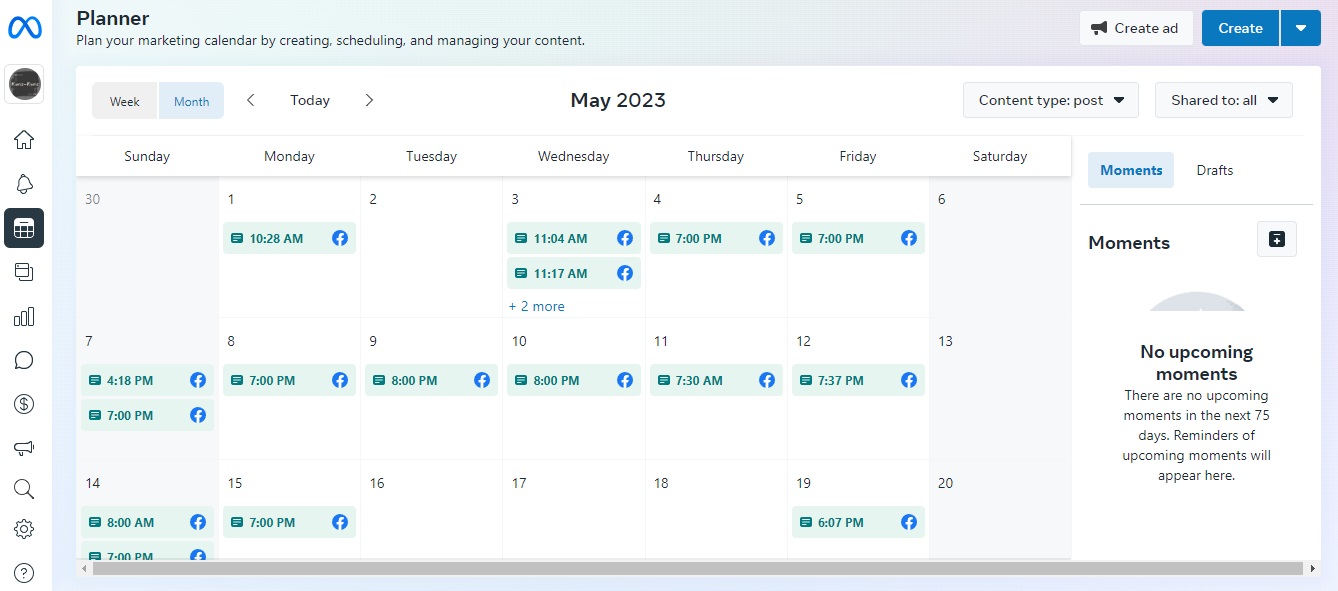Open Ads megaphone icon in sidebar
The image size is (1338, 591).
click(x=24, y=447)
